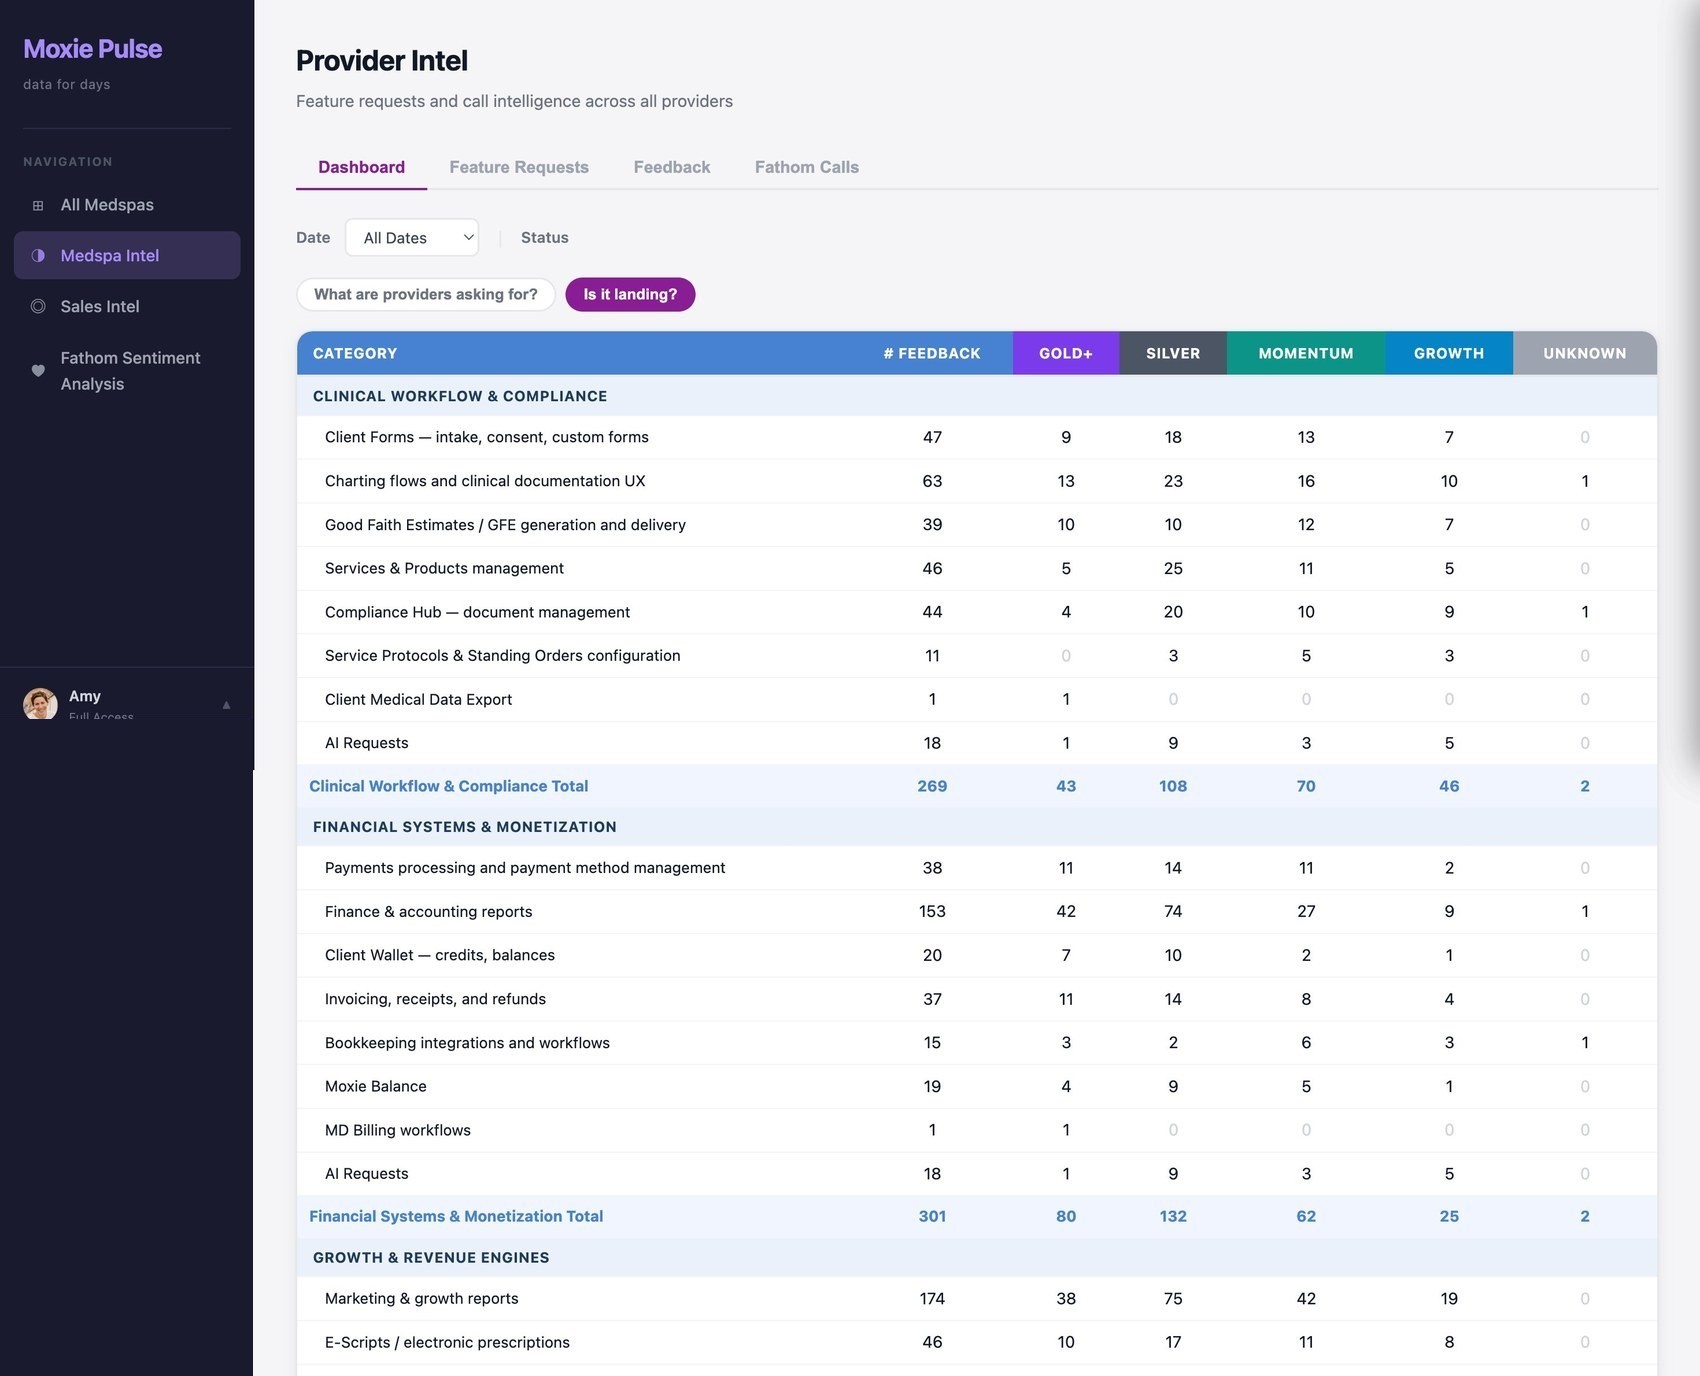The image size is (1700, 1376).
Task: Click the 269 feedback total for Clinical Workflow
Action: tap(932, 787)
